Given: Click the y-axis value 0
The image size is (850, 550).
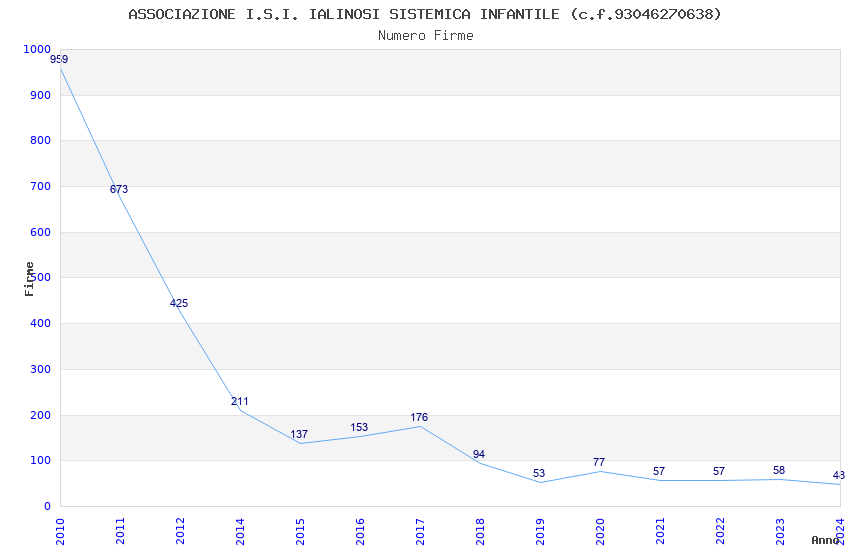Looking at the screenshot, I should point(48,507).
